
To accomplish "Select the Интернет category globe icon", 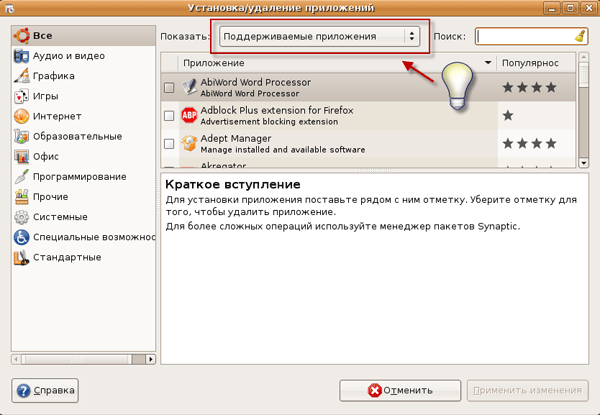I will [x=22, y=116].
